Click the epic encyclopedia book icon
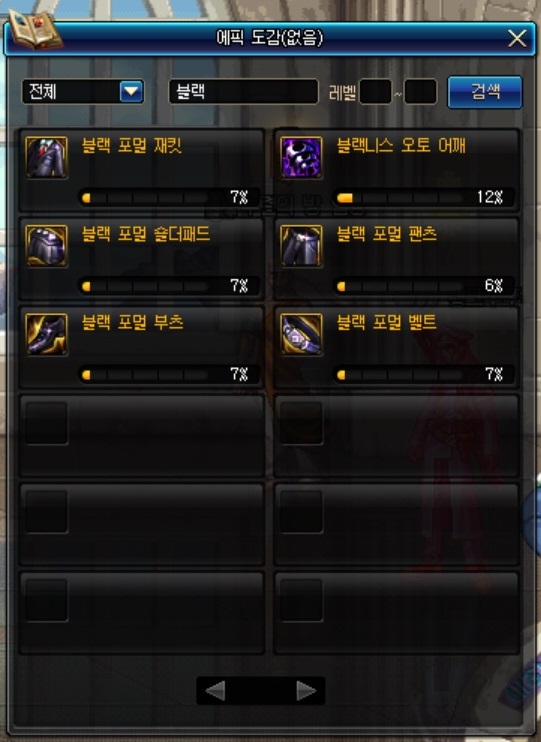541x742 pixels. [x=35, y=29]
